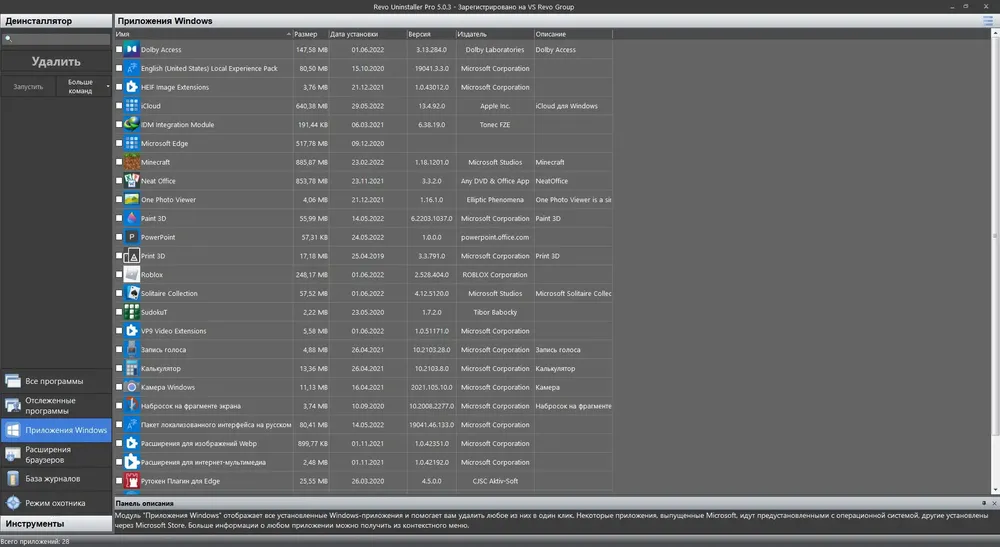1000x547 pixels.
Task: Pin the Панель описания panel
Action: [x=983, y=503]
